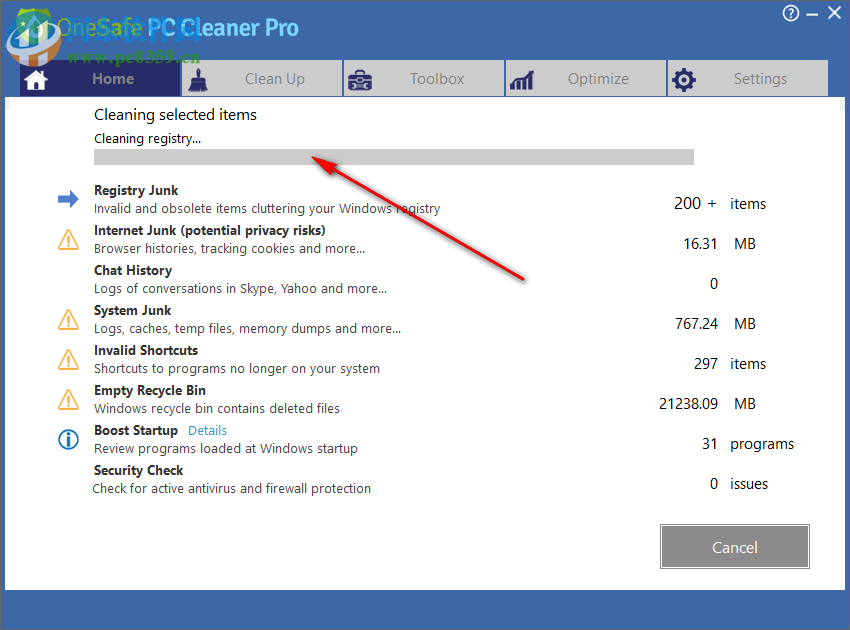Open Details for Boost Startup
This screenshot has height=630, width=850.
click(x=207, y=430)
